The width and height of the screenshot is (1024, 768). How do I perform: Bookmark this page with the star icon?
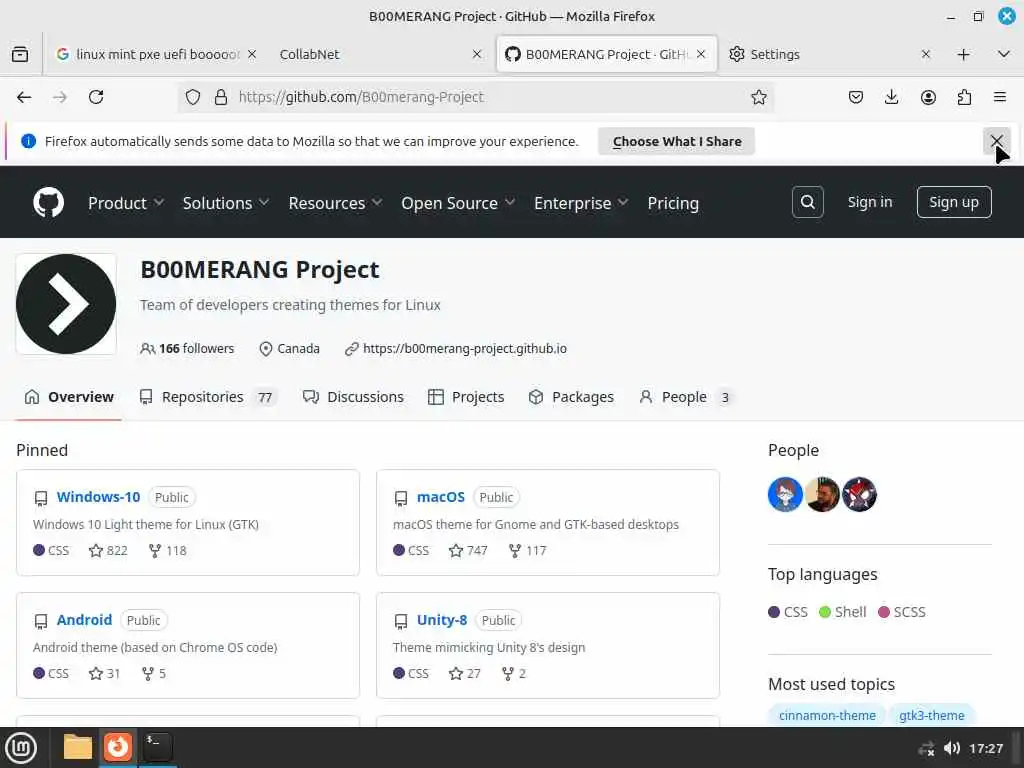click(x=759, y=97)
